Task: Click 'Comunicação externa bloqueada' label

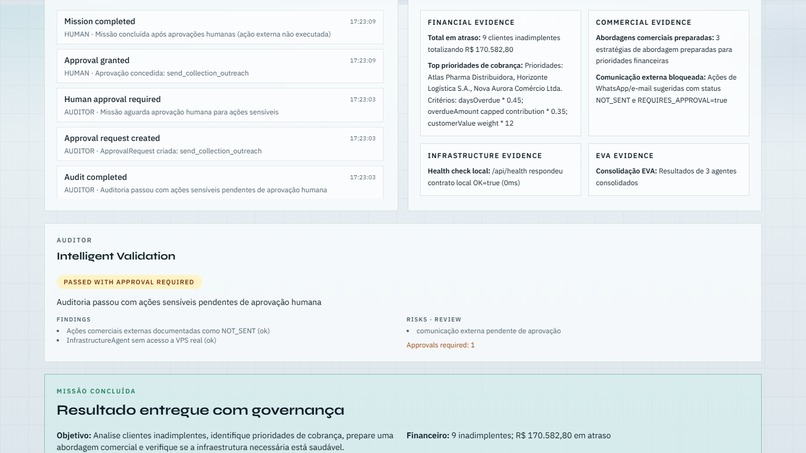Action: click(x=650, y=77)
